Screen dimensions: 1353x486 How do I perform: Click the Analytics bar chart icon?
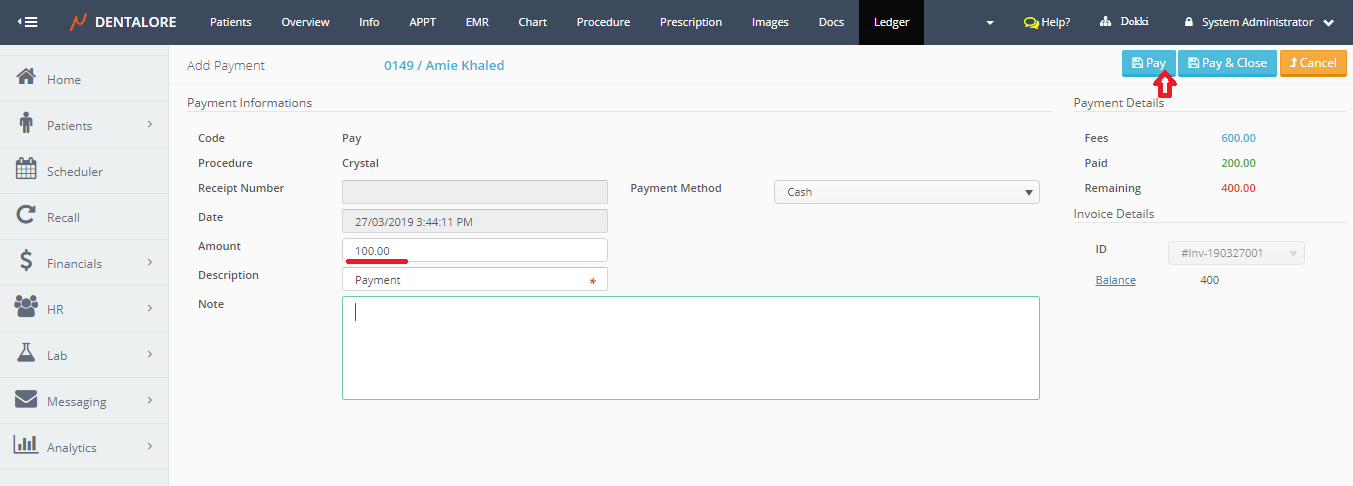tap(27, 446)
